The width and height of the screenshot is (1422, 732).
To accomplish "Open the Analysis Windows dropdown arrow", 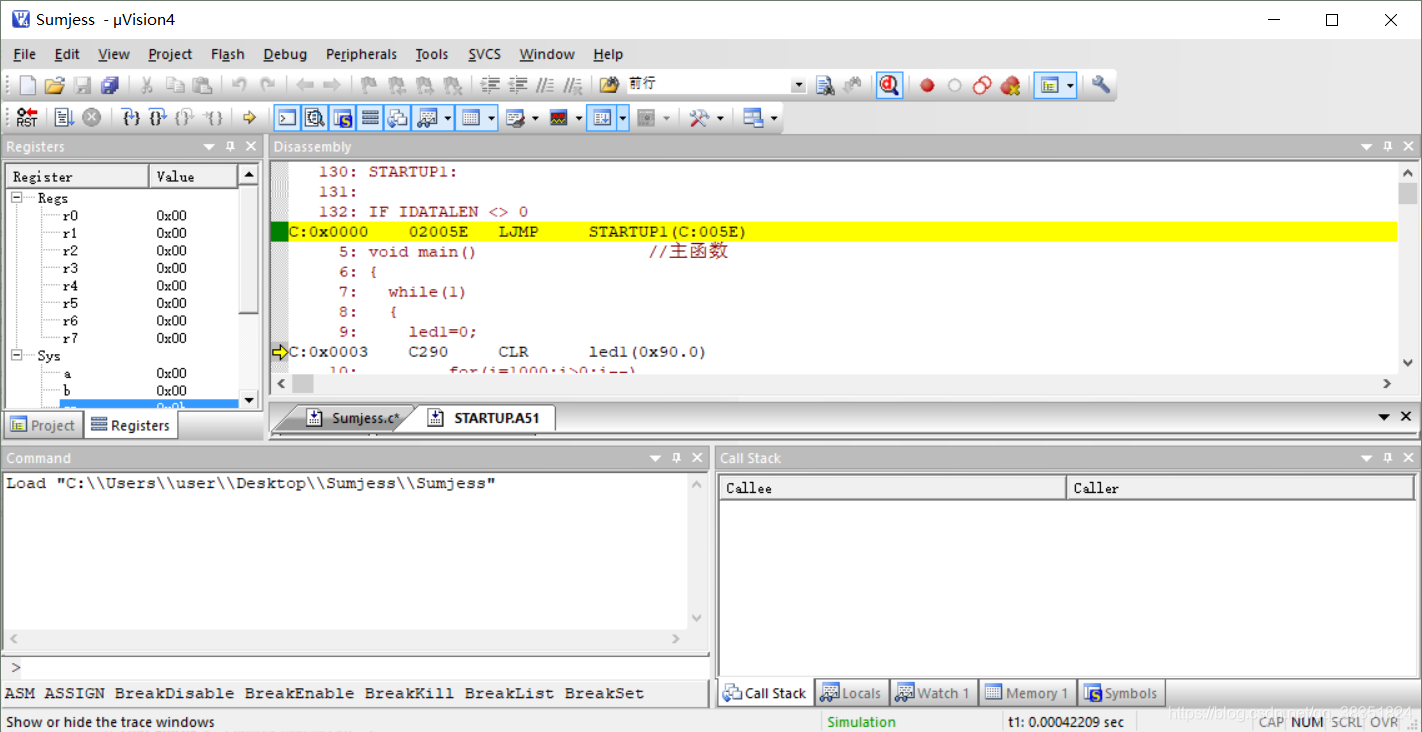I will (x=578, y=118).
